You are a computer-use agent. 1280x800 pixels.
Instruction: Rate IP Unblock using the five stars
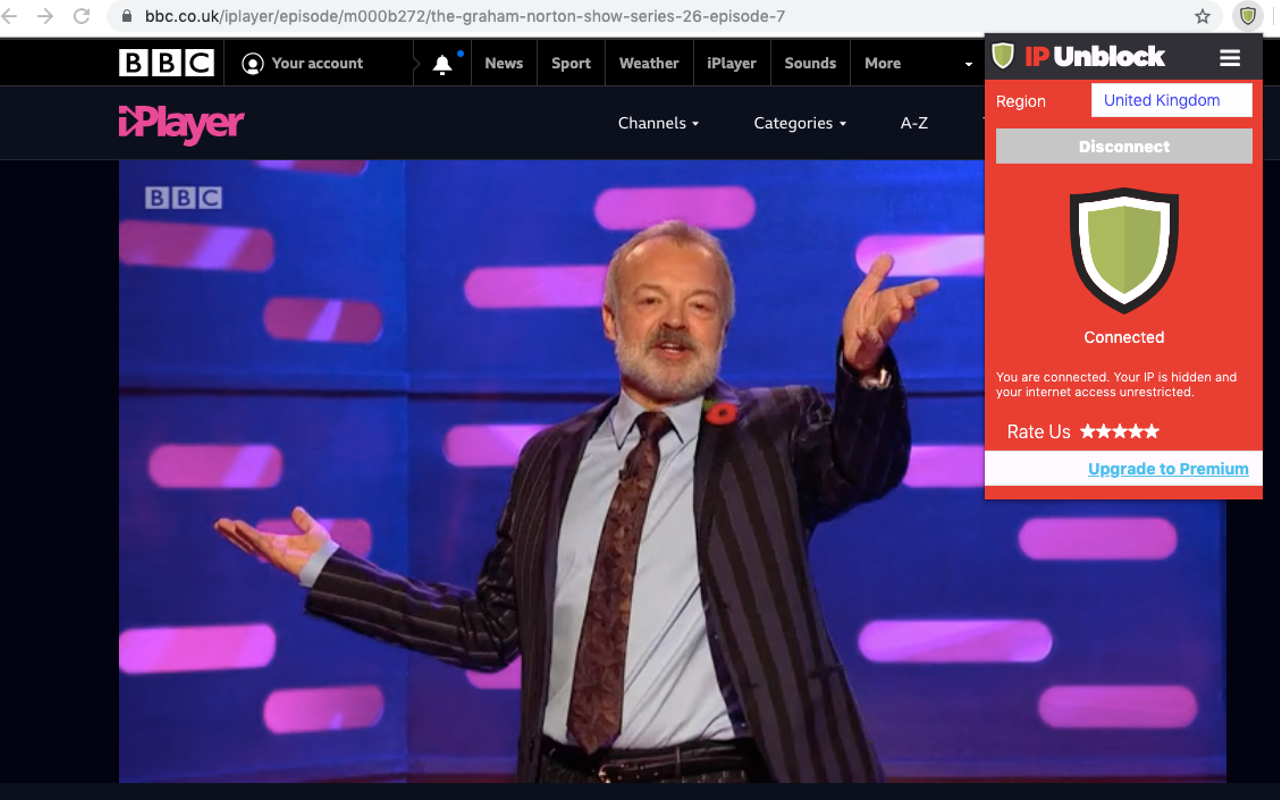point(1120,431)
